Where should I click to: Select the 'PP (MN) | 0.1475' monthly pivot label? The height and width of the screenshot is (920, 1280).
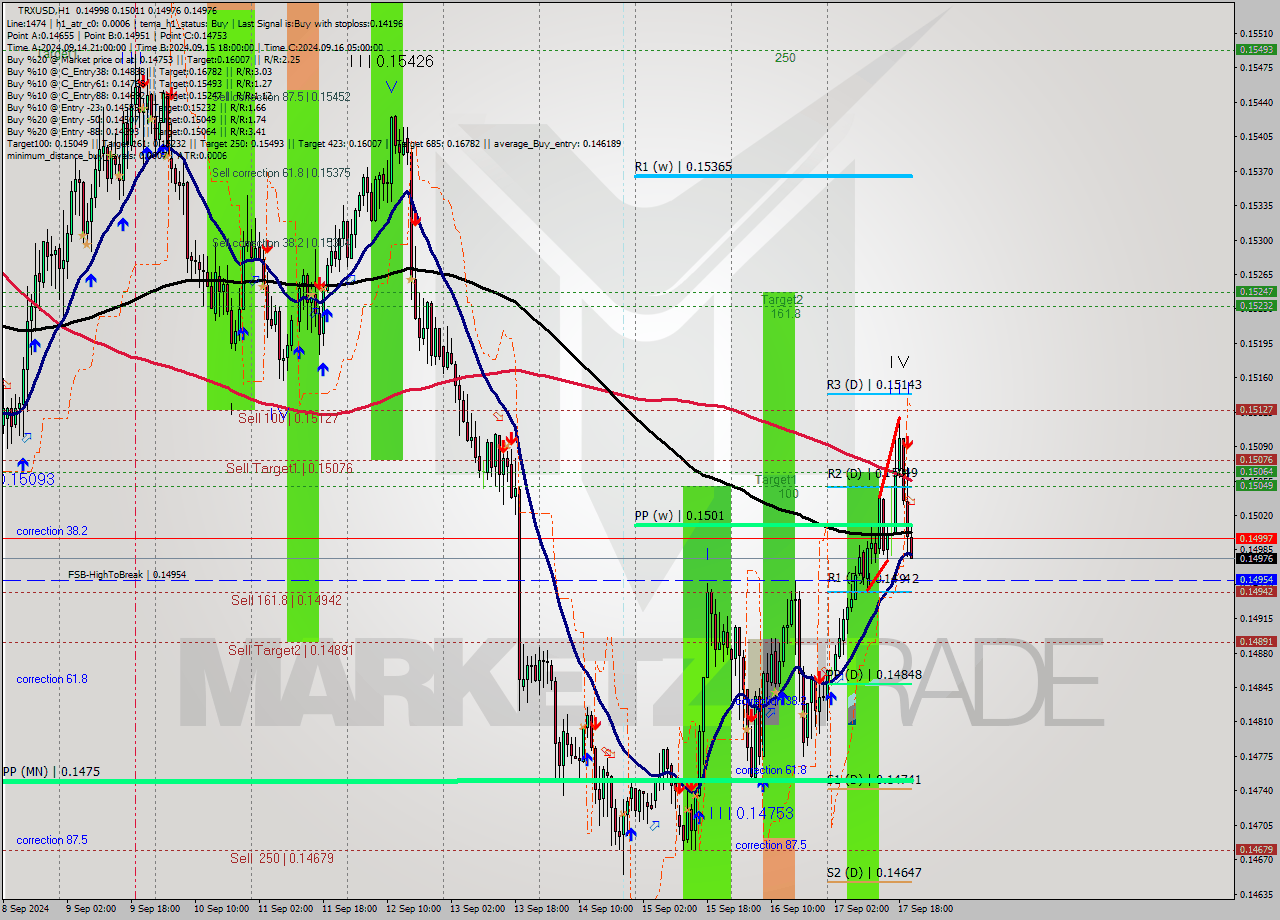click(51, 772)
